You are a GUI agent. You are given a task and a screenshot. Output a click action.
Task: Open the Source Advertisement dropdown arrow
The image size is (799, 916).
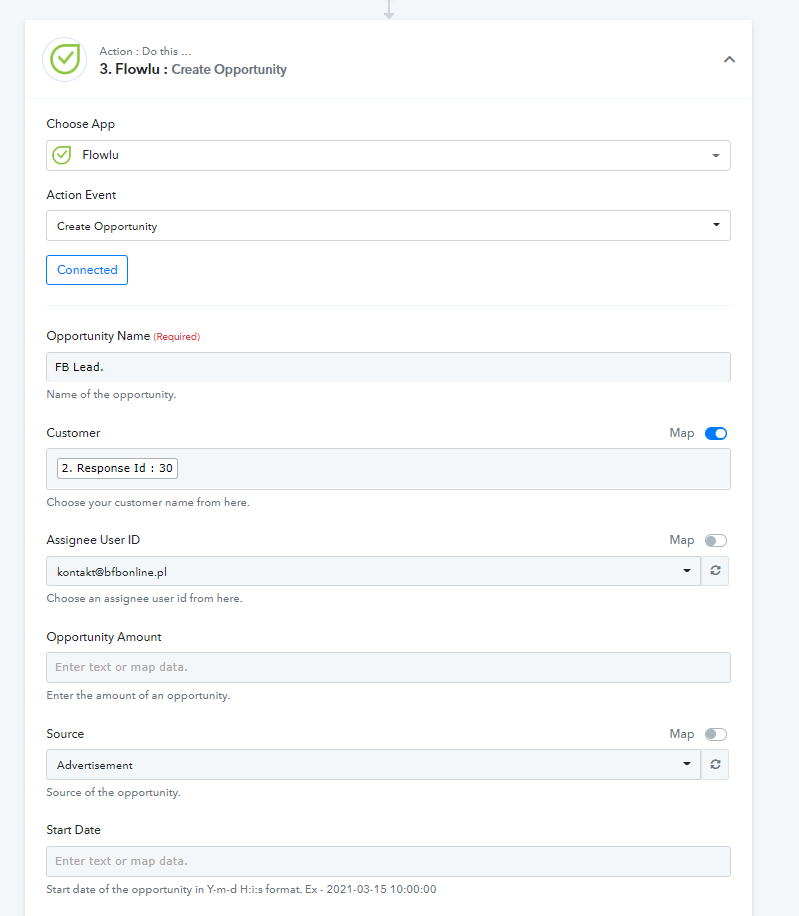pyautogui.click(x=687, y=764)
